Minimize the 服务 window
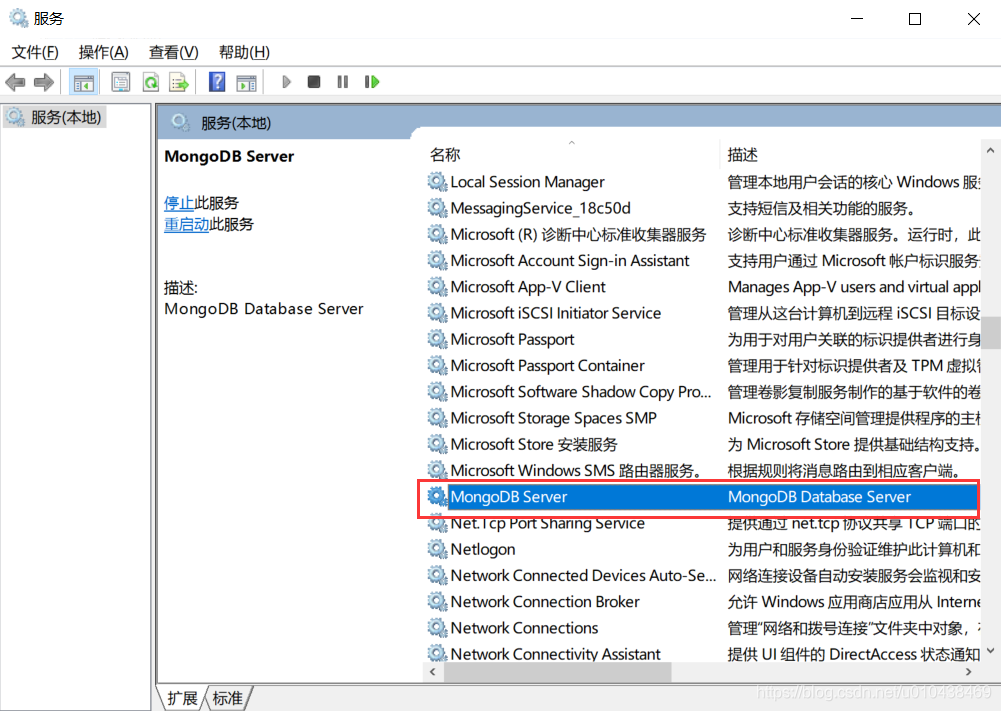1001x711 pixels. point(857,19)
